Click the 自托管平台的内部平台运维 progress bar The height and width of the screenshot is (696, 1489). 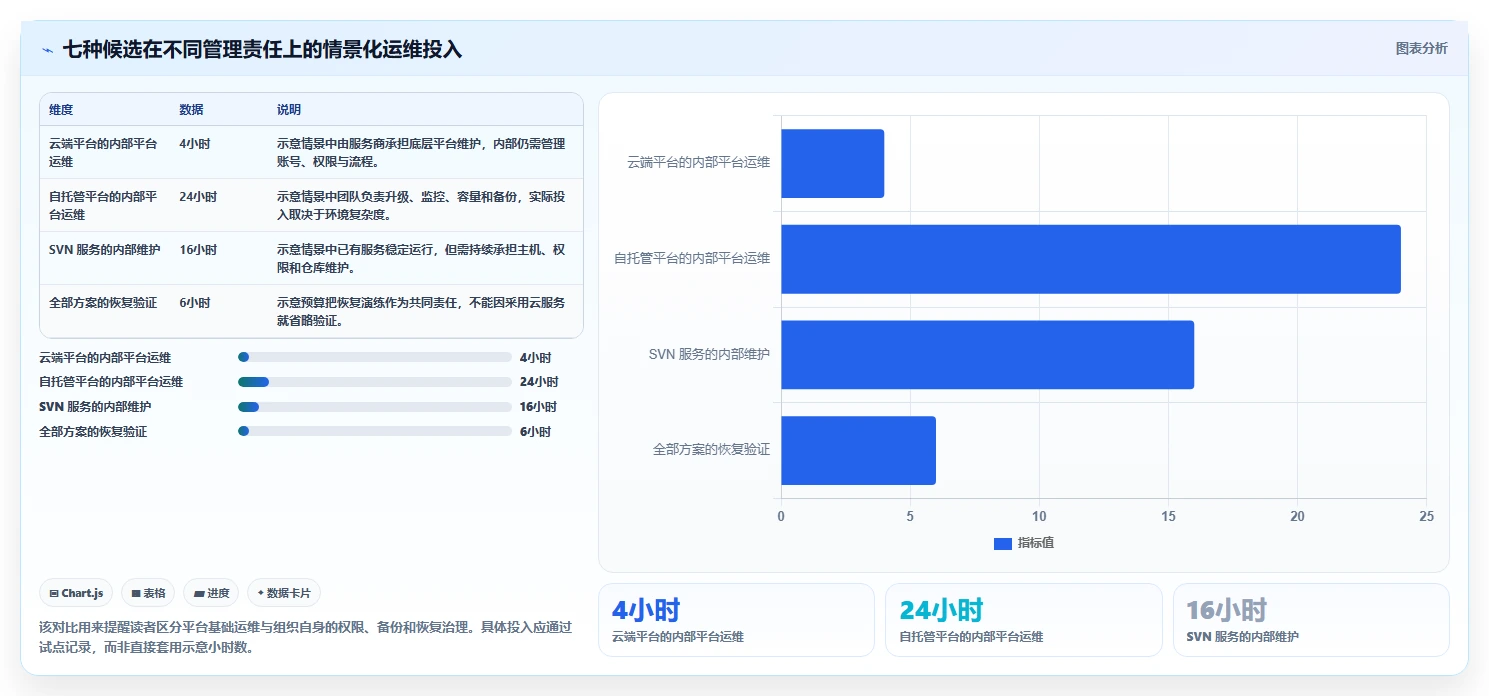click(x=375, y=382)
